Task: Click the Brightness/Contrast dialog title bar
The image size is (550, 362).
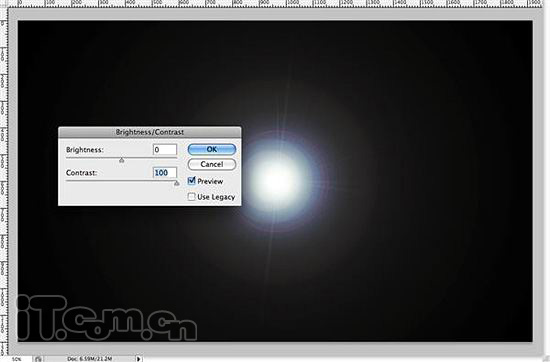Action: (x=150, y=132)
